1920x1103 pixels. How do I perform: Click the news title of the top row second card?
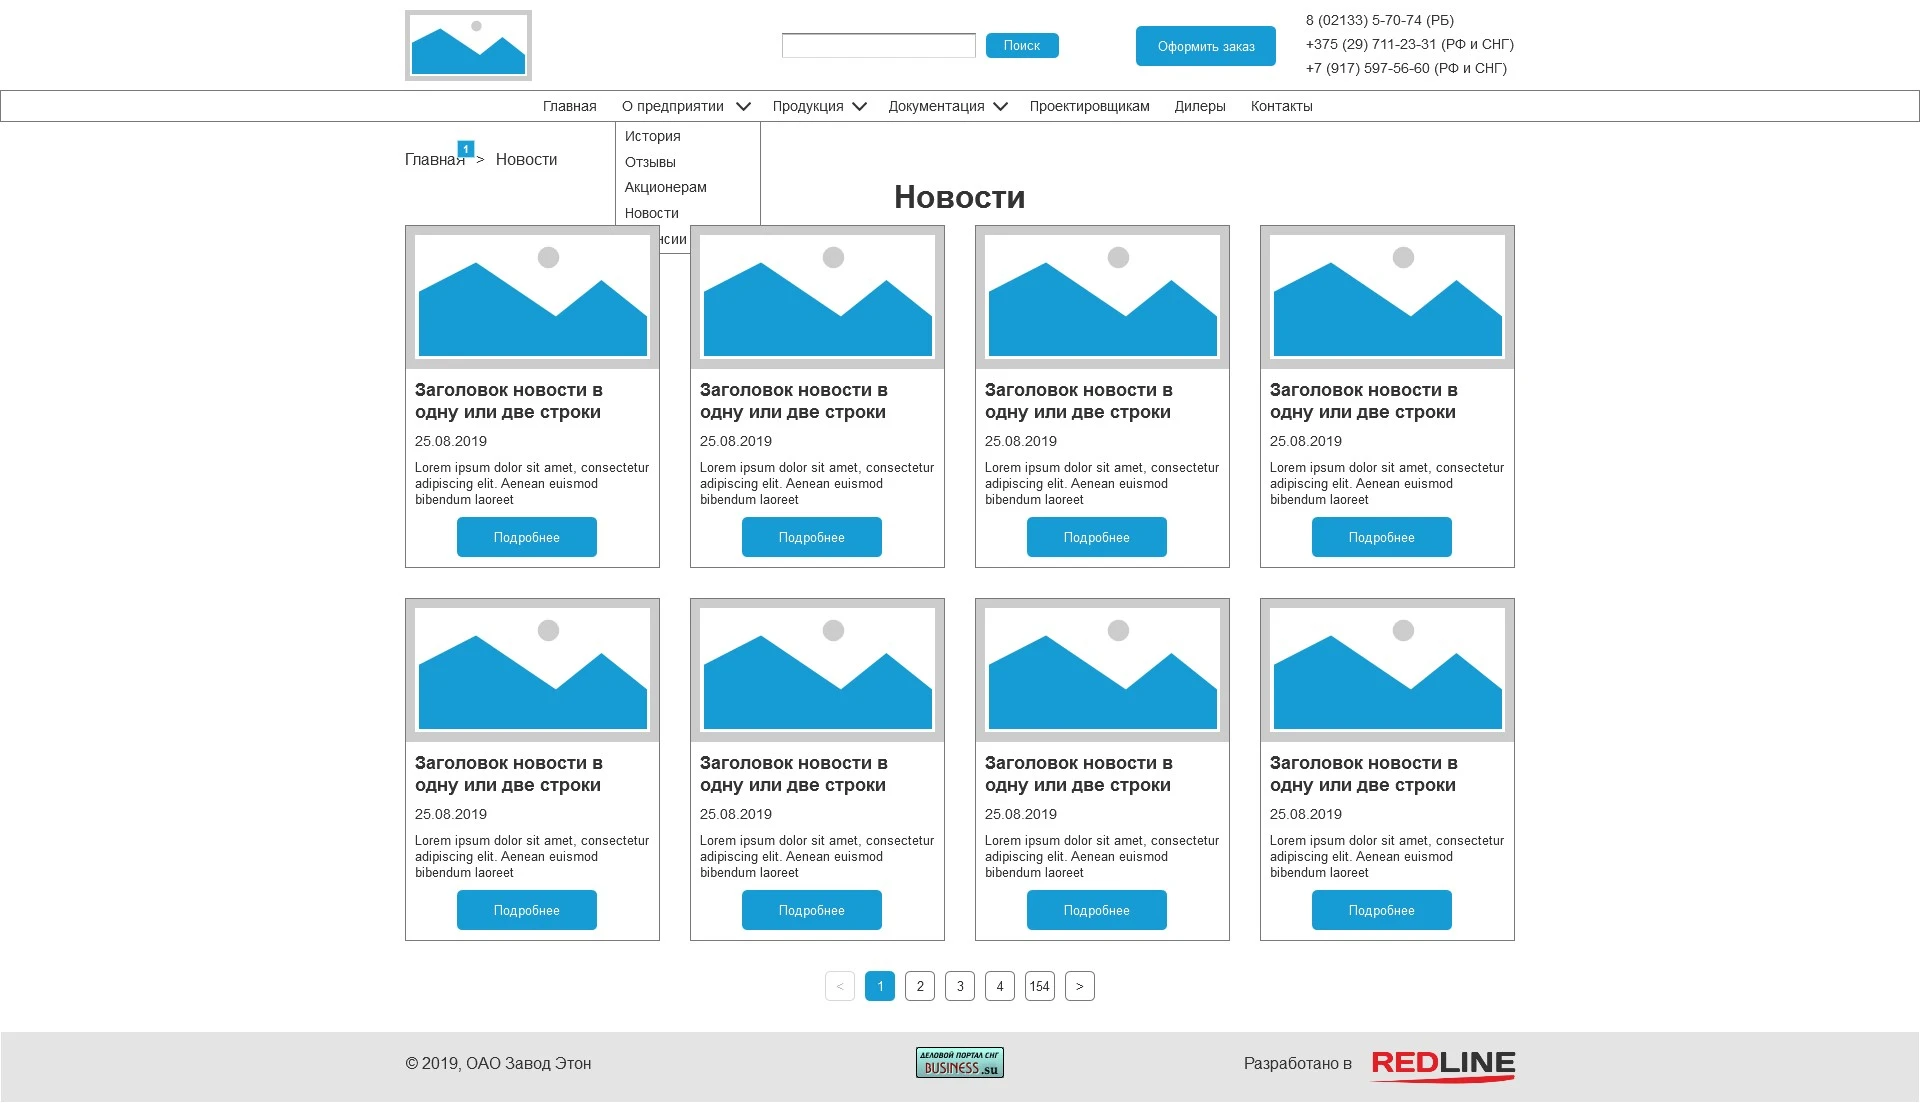794,401
